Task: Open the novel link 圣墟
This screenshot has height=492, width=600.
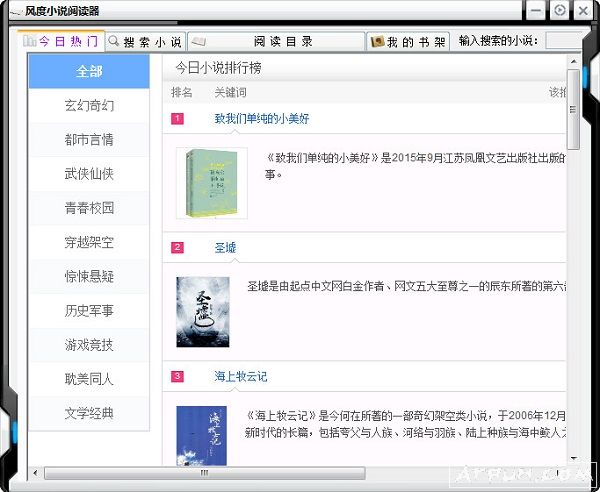Action: [x=225, y=247]
